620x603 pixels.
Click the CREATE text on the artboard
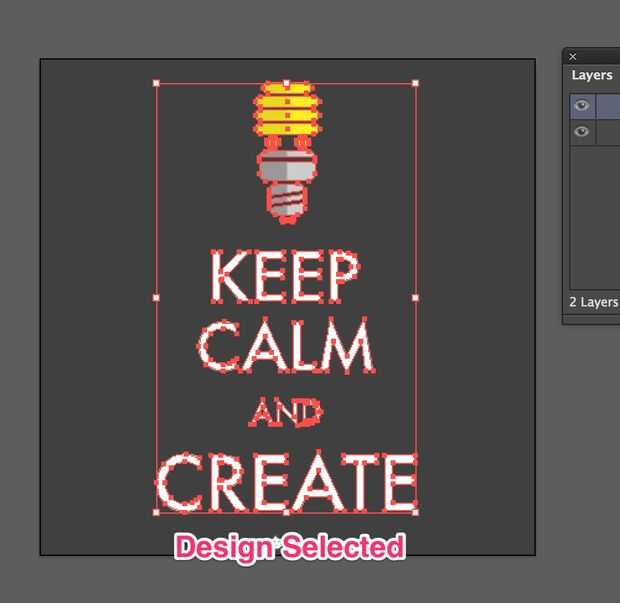(x=286, y=483)
